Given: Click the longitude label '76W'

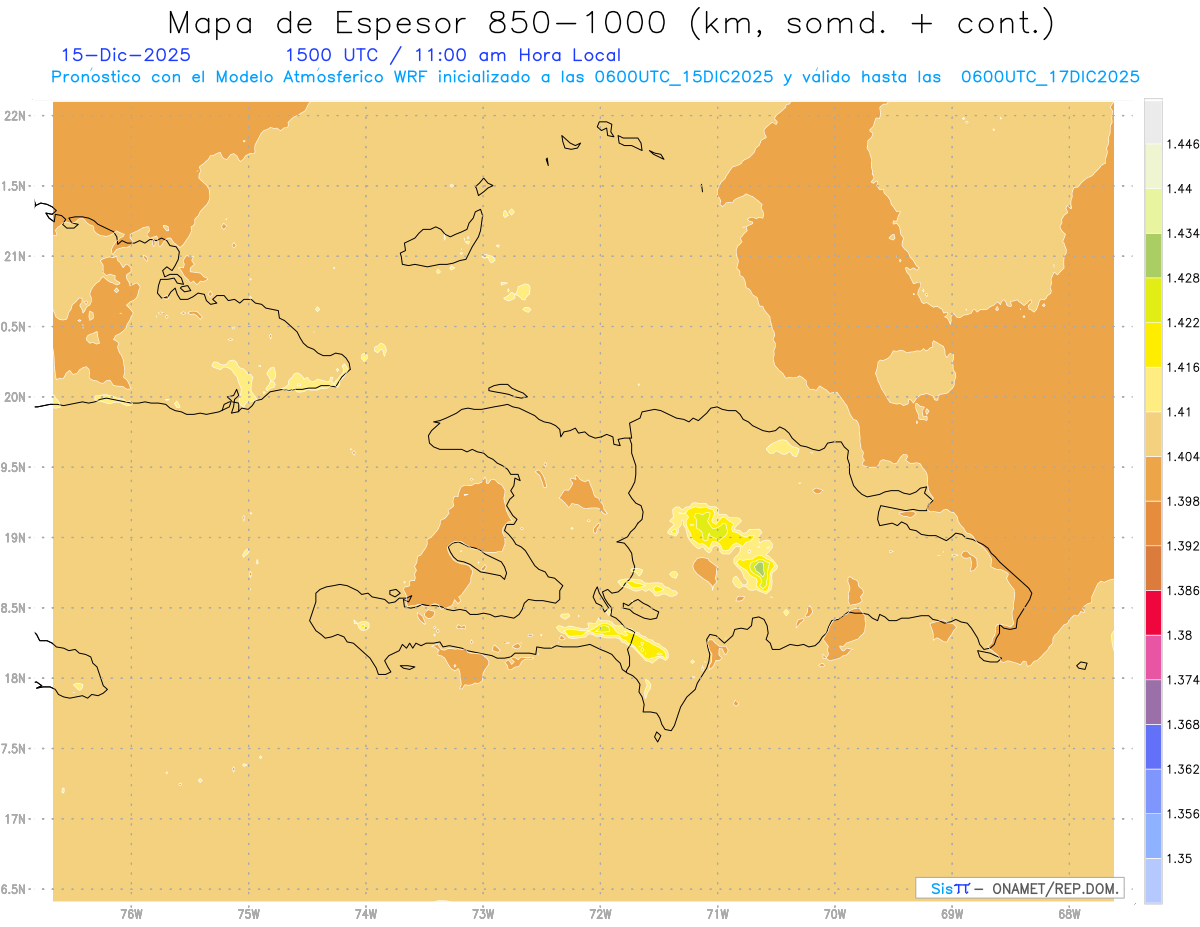Looking at the screenshot, I should 131,913.
